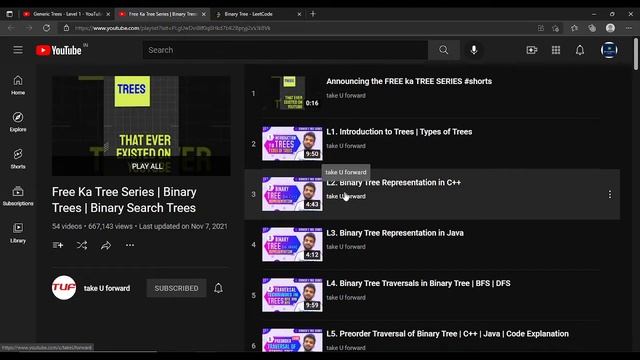
Task: Open Subscriptions in the sidebar
Action: (x=18, y=196)
